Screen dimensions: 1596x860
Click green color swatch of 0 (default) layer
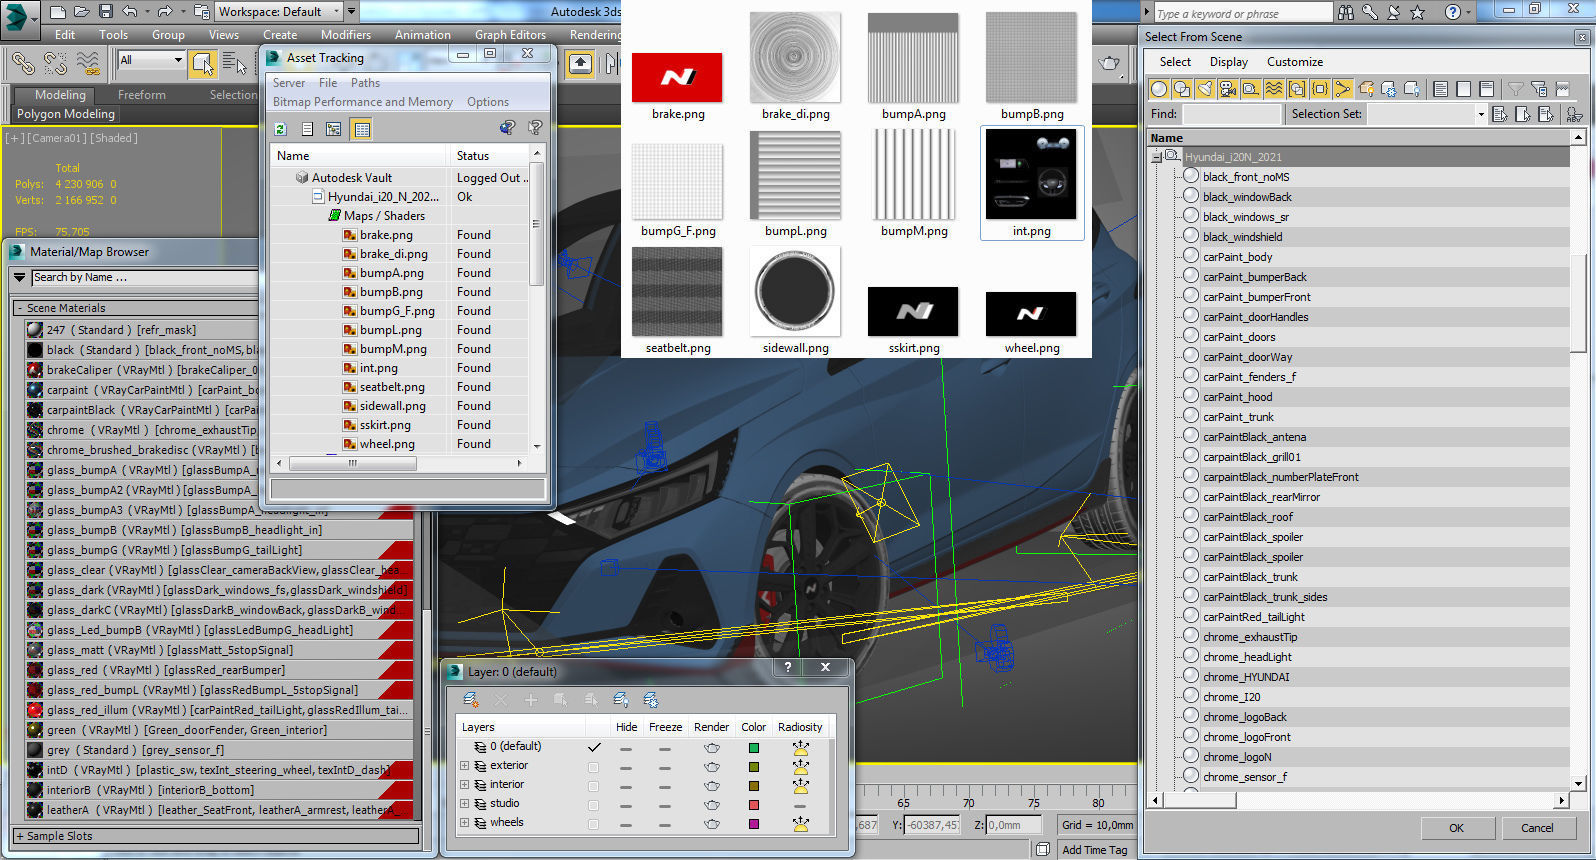(753, 748)
